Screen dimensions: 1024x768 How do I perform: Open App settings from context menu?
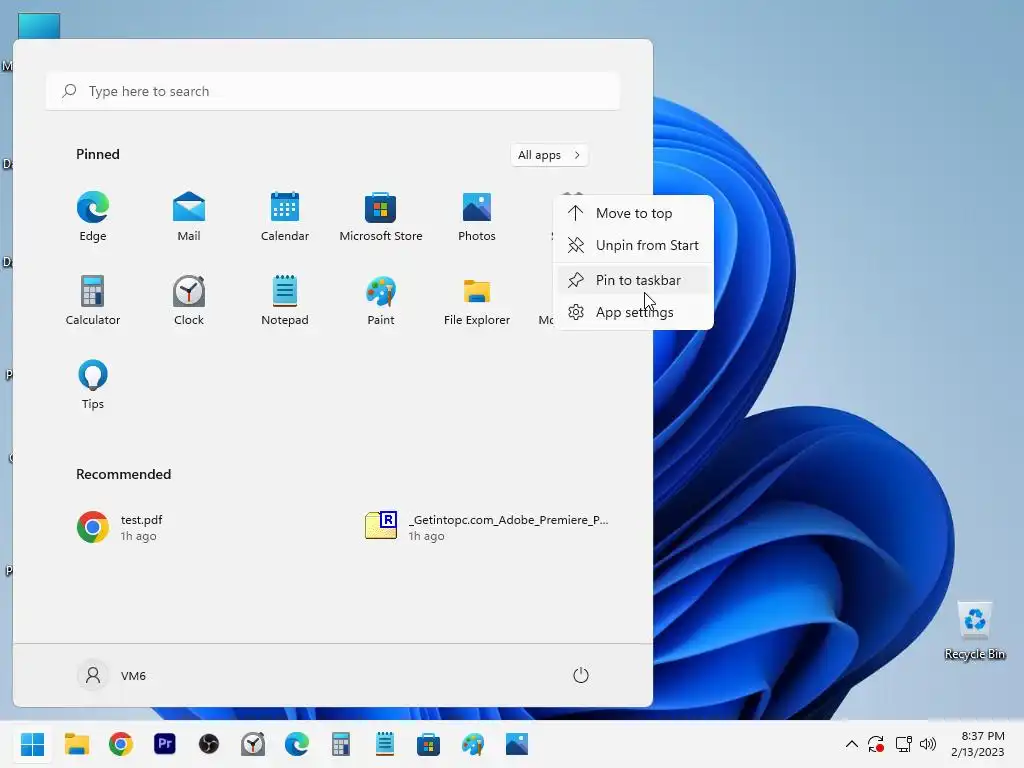[x=633, y=312]
